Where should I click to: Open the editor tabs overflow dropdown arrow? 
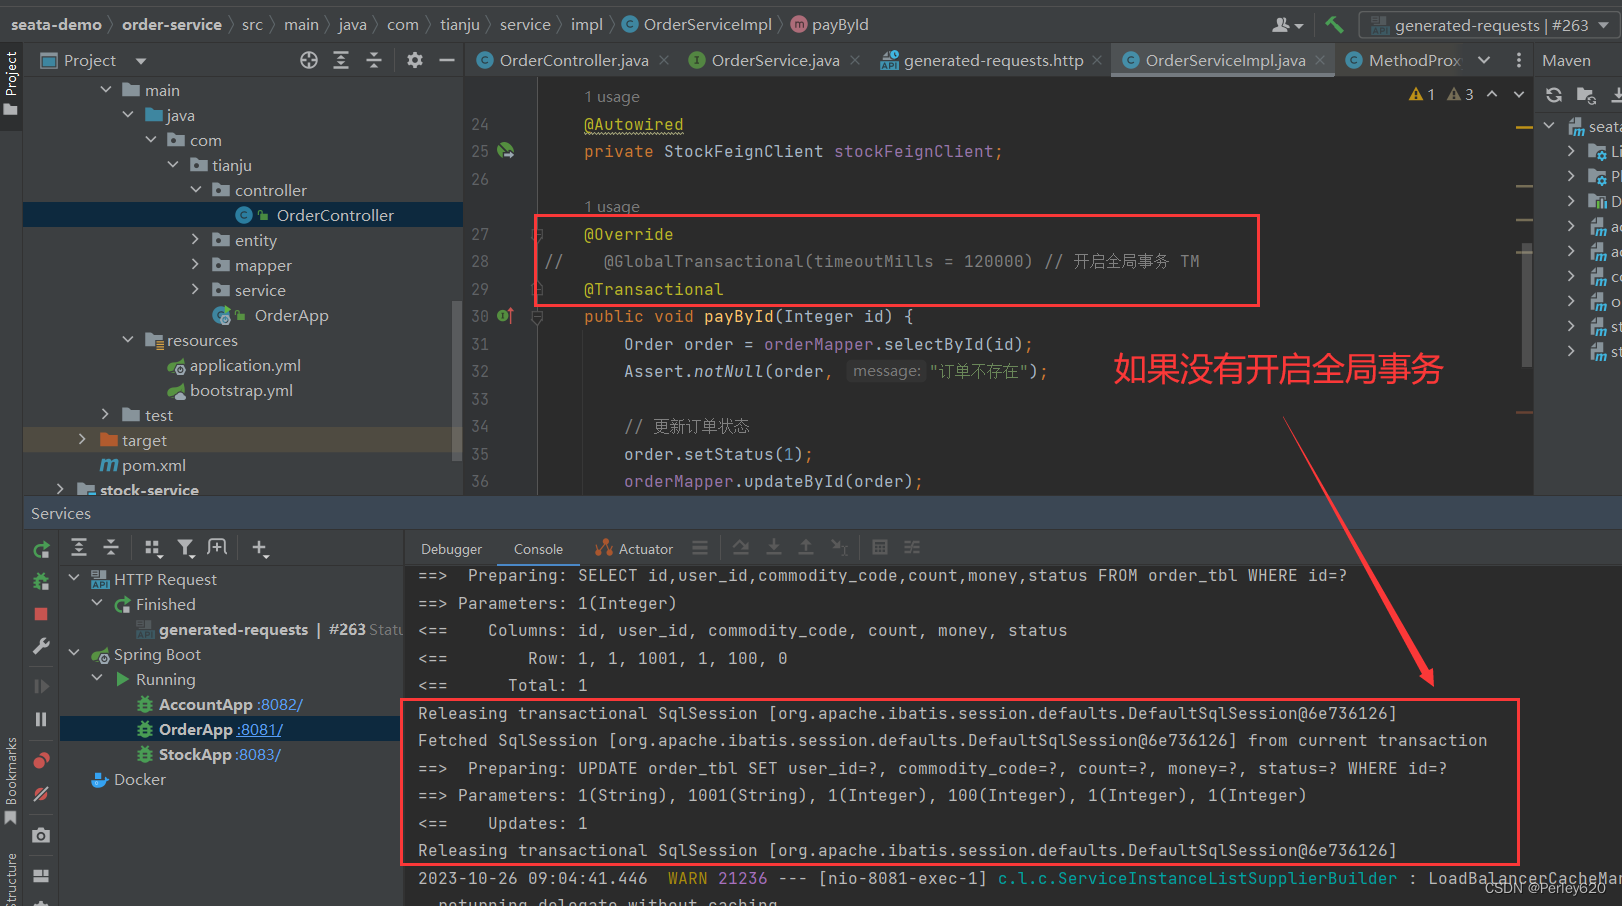tap(1484, 60)
